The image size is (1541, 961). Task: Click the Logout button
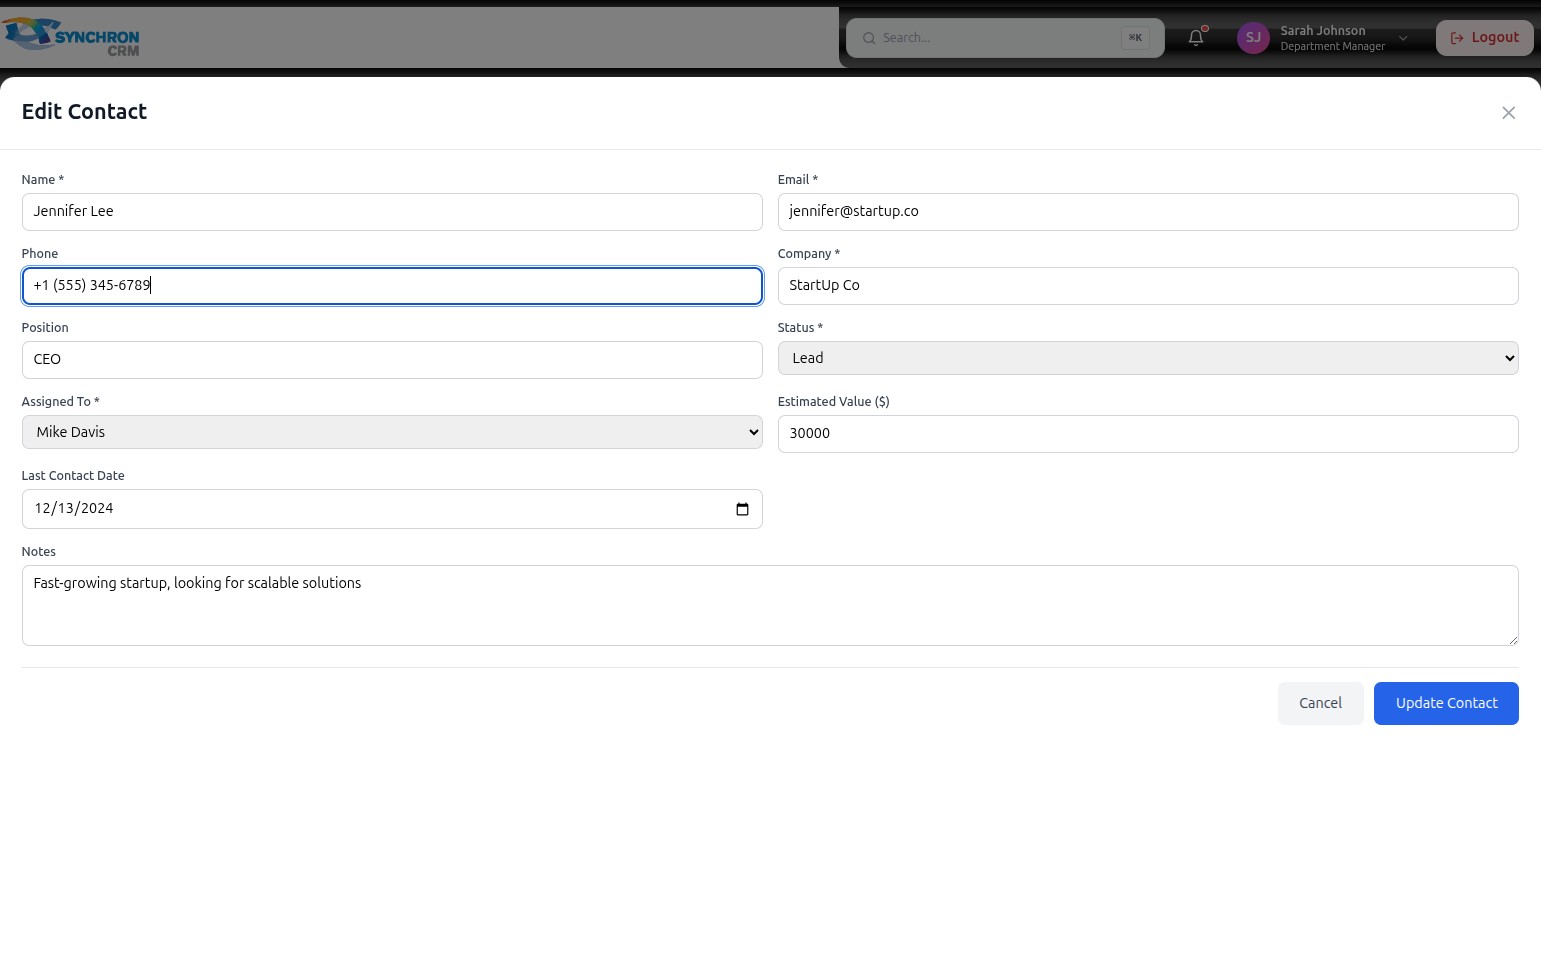(x=1484, y=38)
